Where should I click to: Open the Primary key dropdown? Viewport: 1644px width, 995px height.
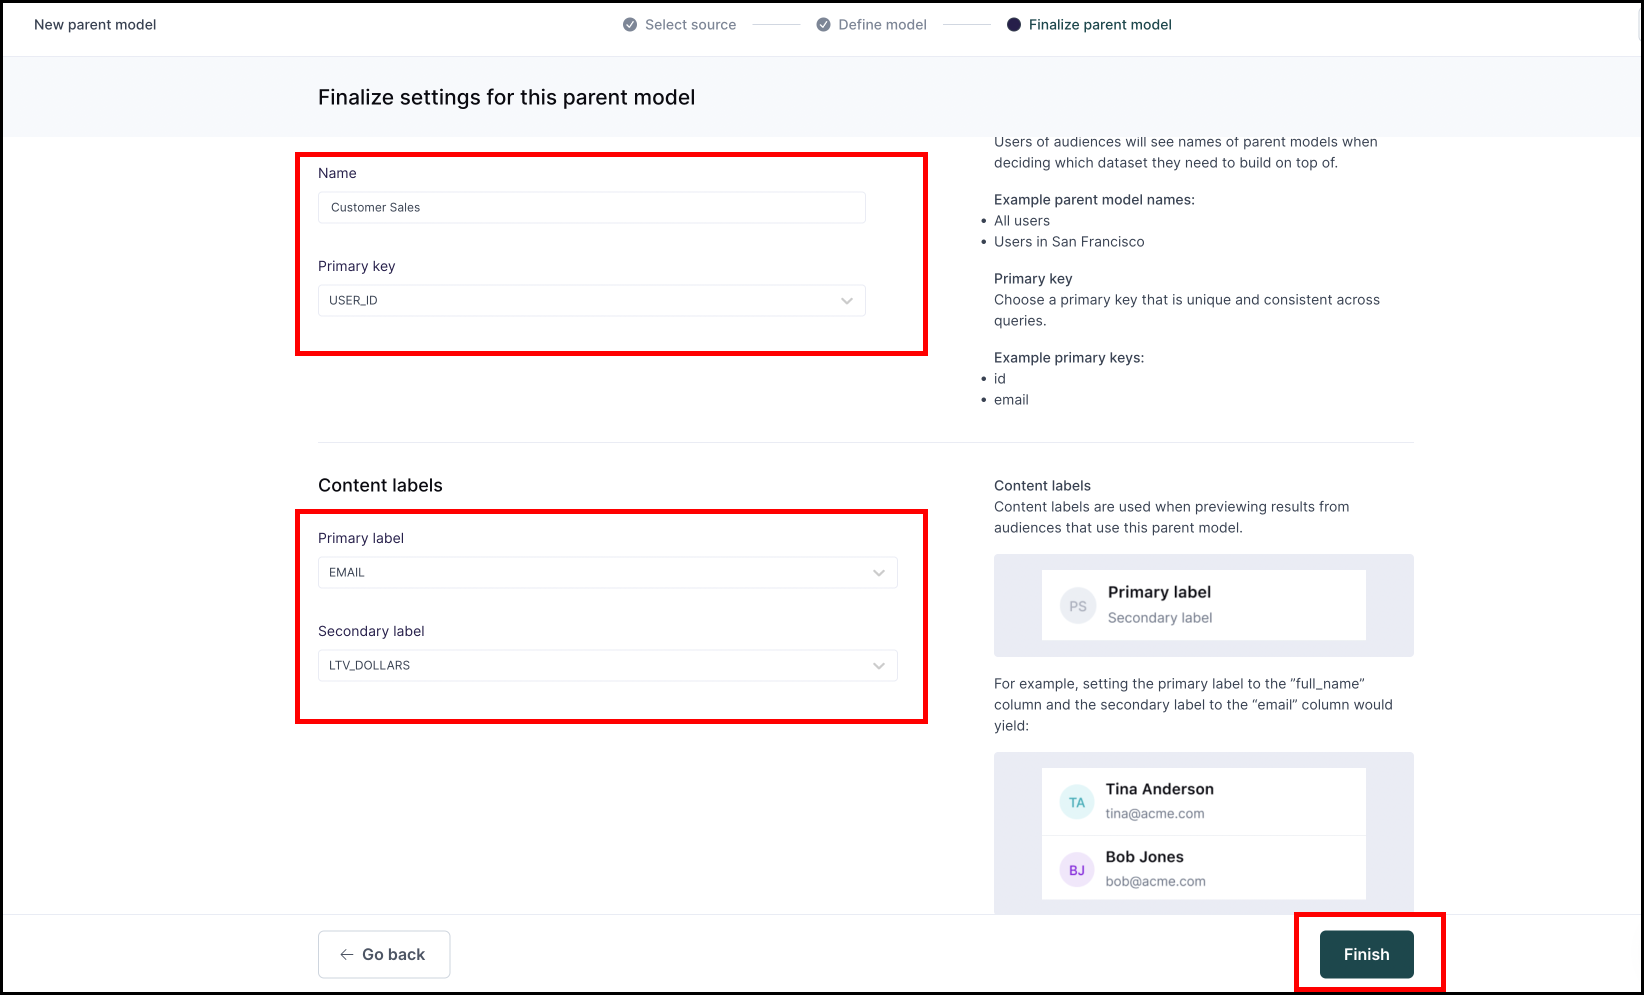tap(591, 300)
